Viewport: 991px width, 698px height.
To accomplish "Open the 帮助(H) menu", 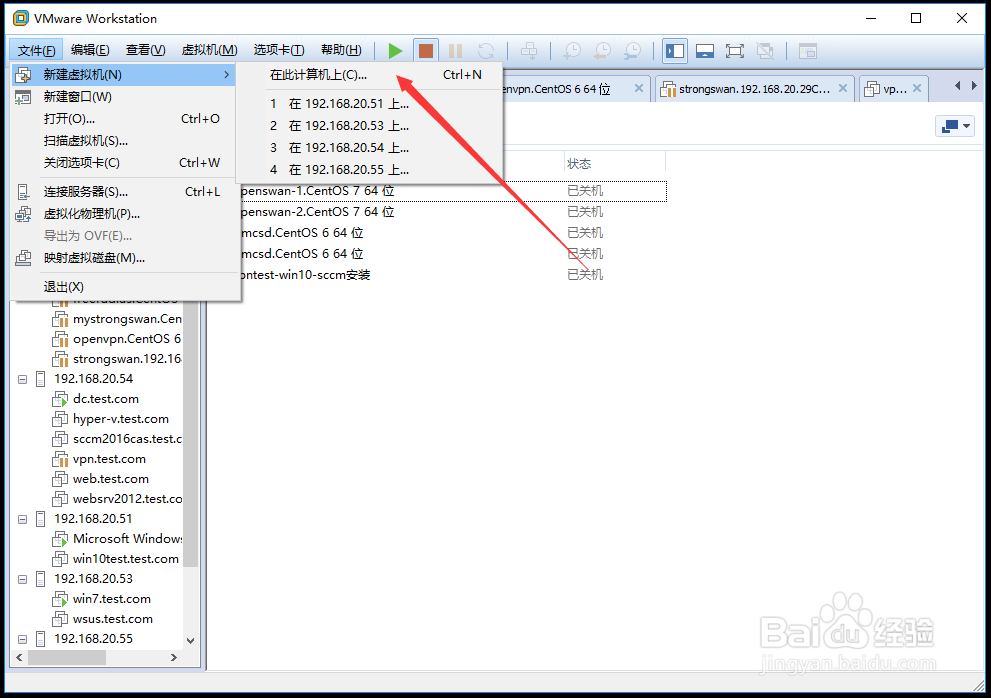I will pyautogui.click(x=341, y=50).
